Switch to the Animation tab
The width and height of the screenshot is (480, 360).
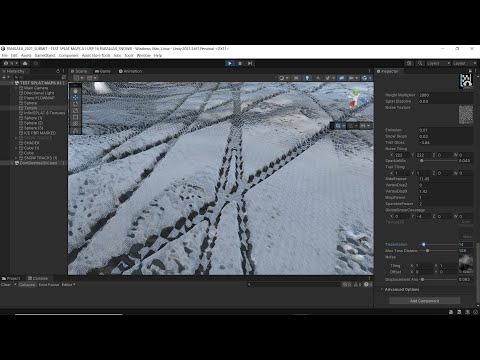130,71
